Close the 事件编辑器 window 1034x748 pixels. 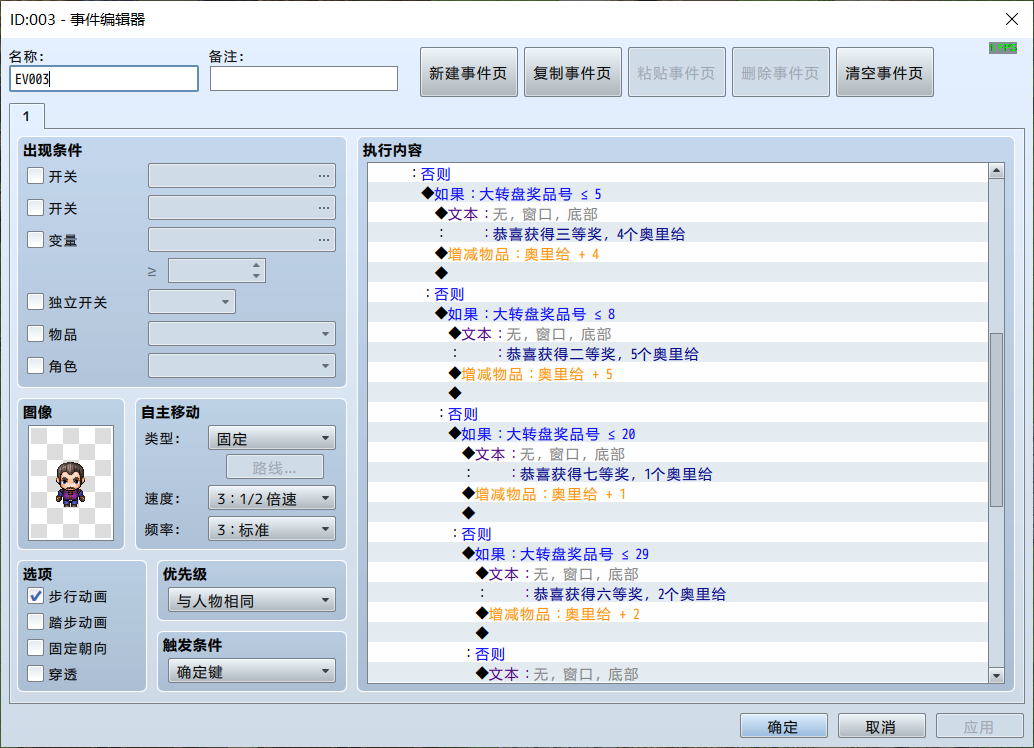pos(1012,19)
